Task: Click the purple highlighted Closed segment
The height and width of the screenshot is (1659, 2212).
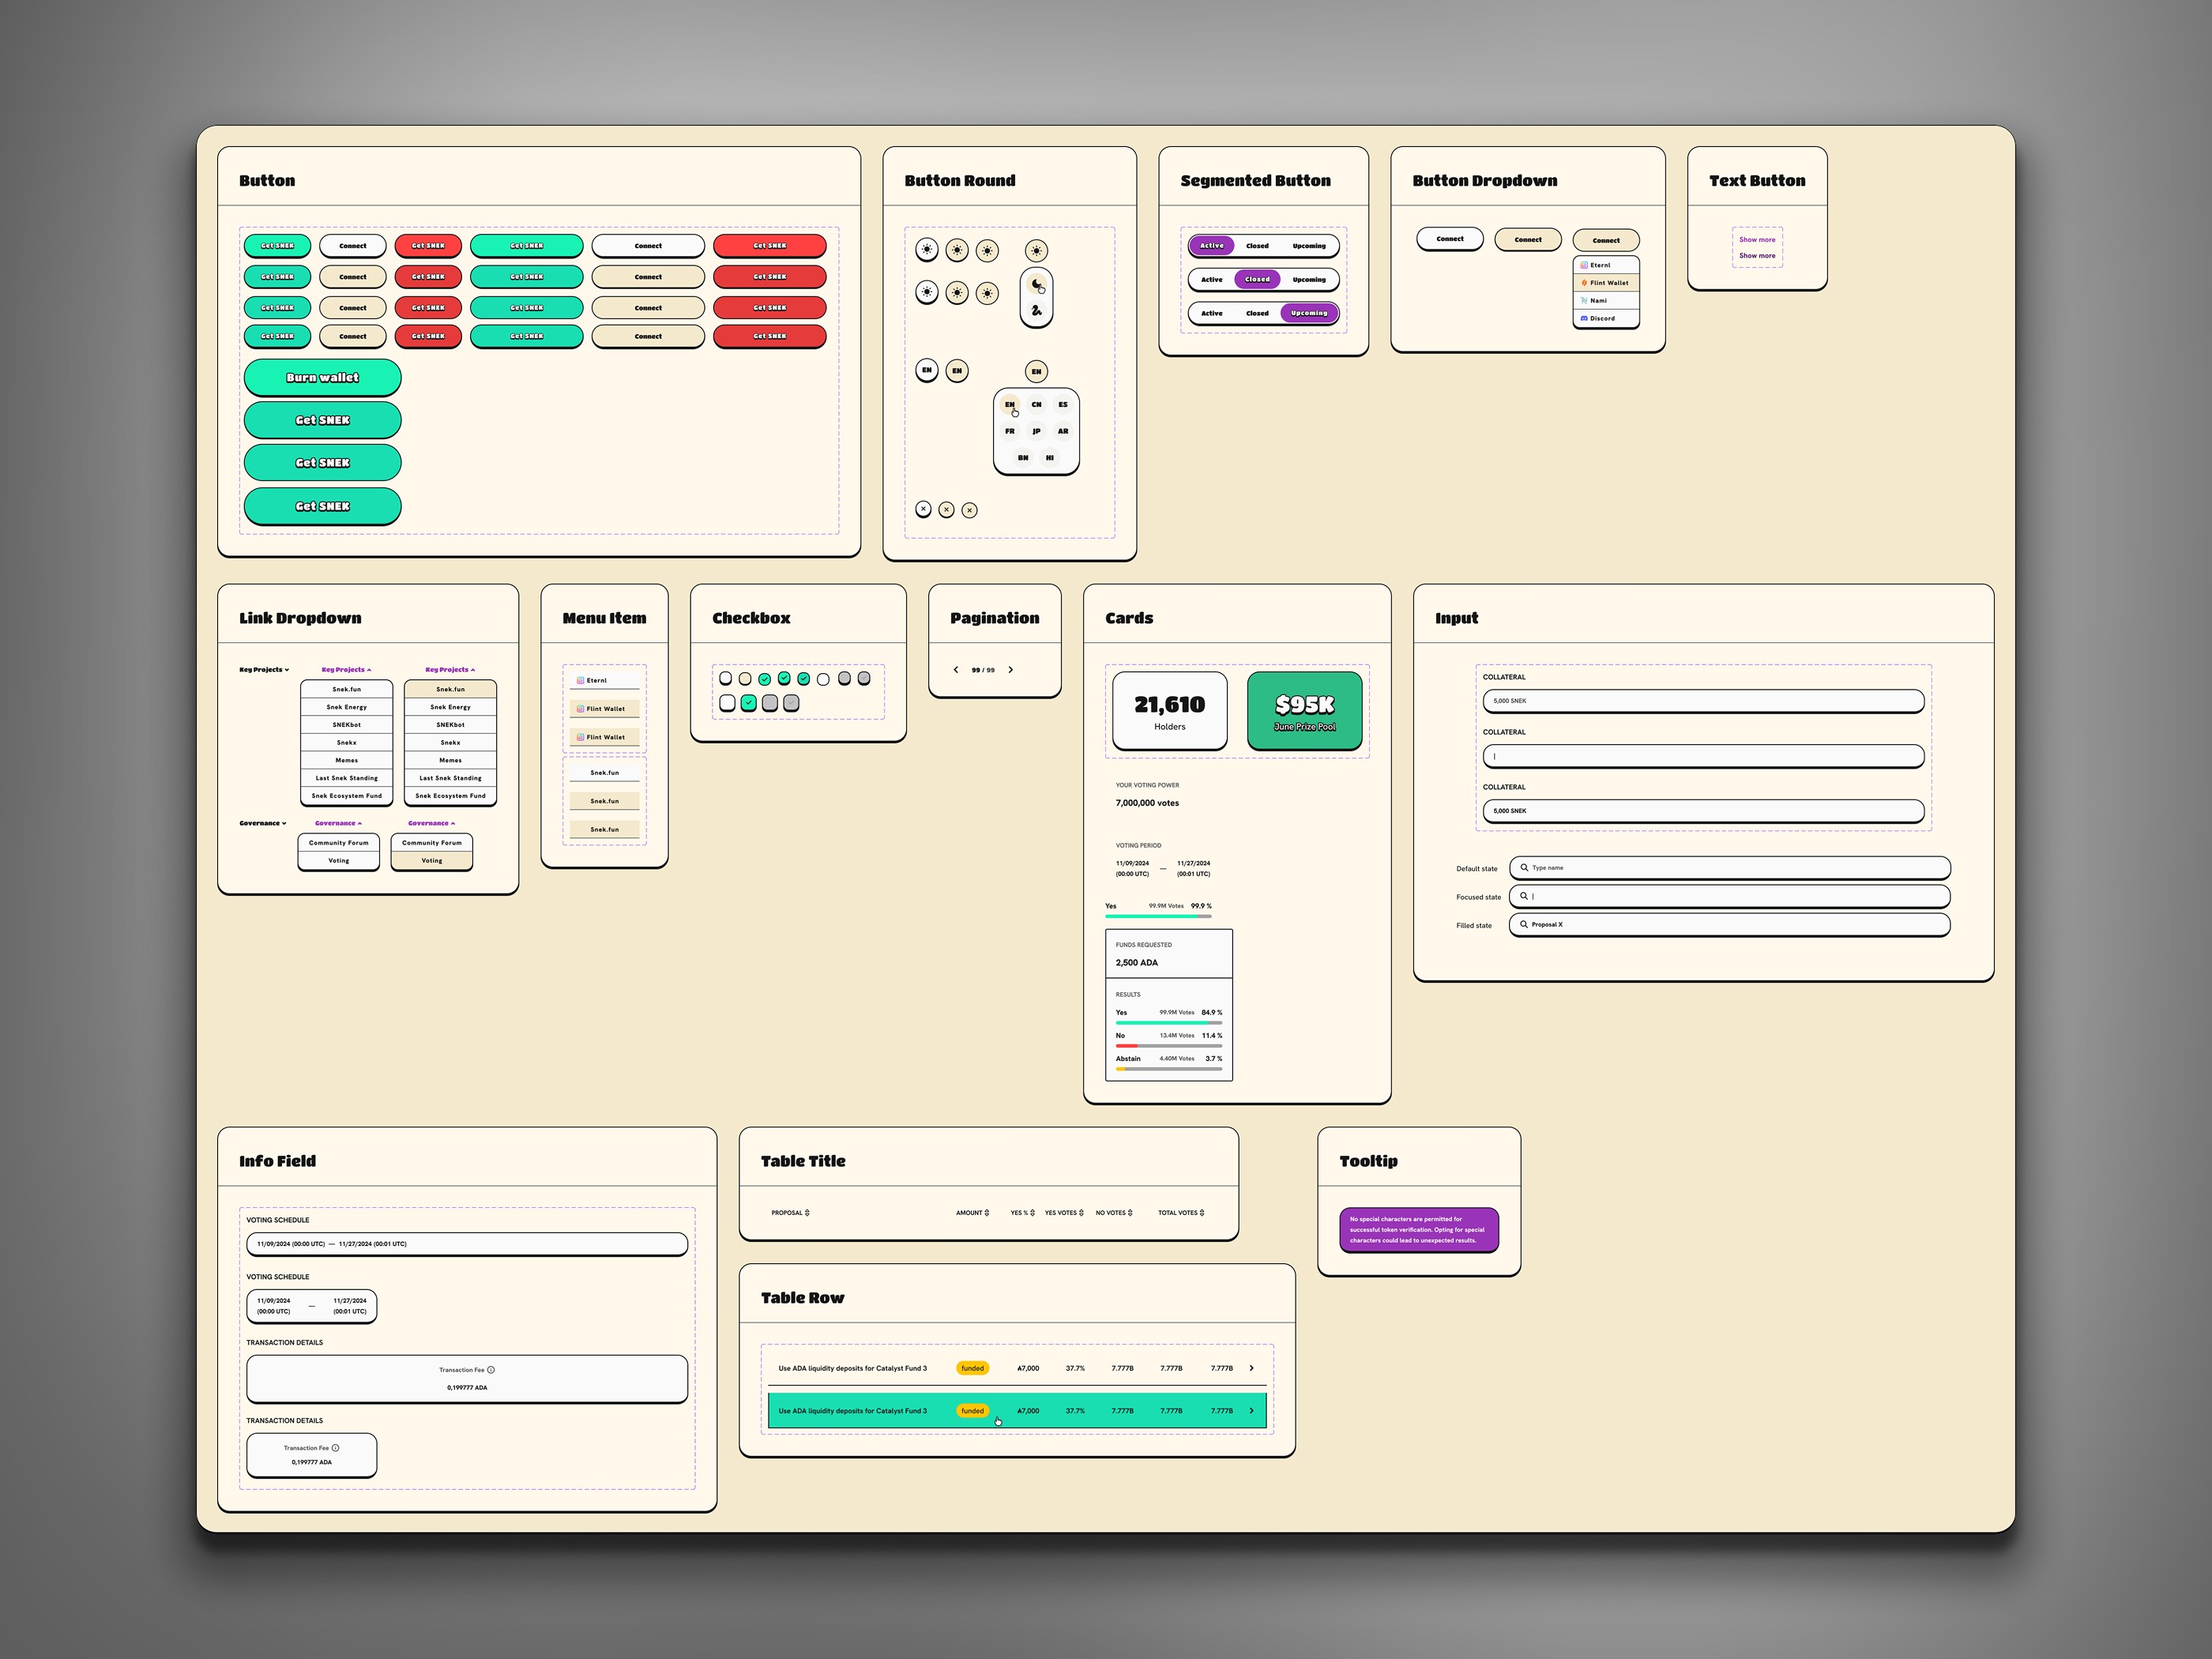Action: pyautogui.click(x=1257, y=279)
